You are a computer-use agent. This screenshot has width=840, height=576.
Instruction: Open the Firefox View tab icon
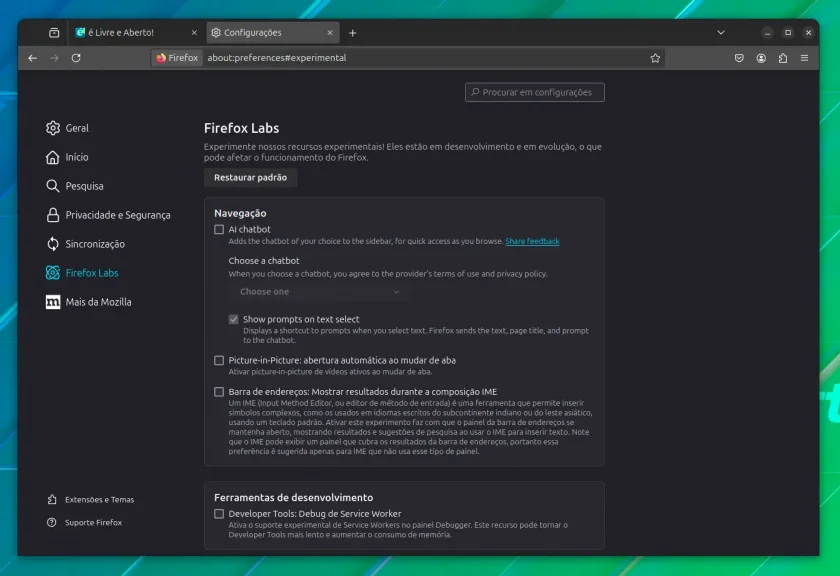54,33
